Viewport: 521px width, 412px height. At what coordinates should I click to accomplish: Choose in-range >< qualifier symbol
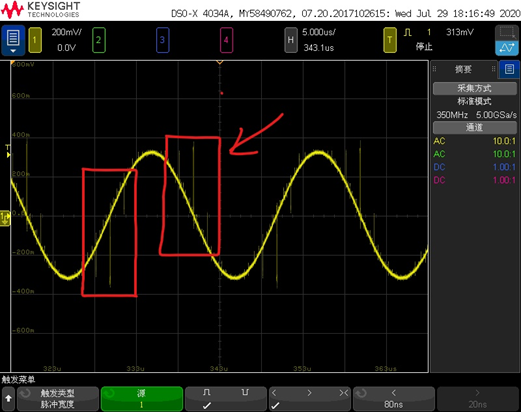pos(344,393)
